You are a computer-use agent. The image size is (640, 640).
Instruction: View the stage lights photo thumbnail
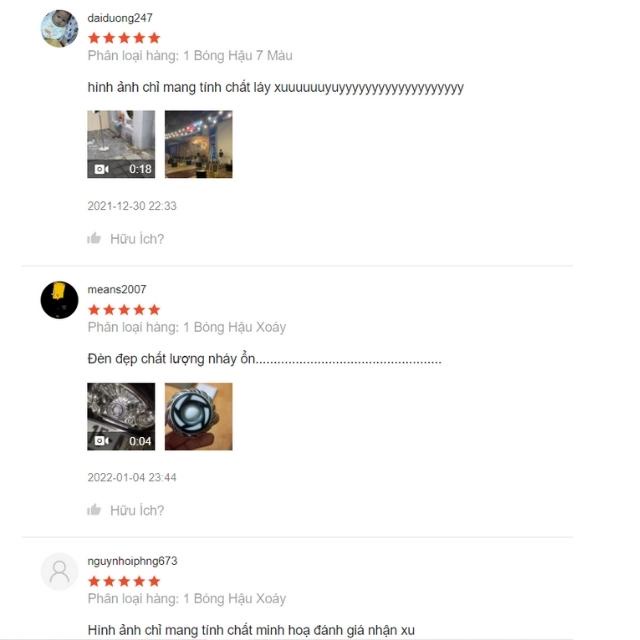pos(199,144)
